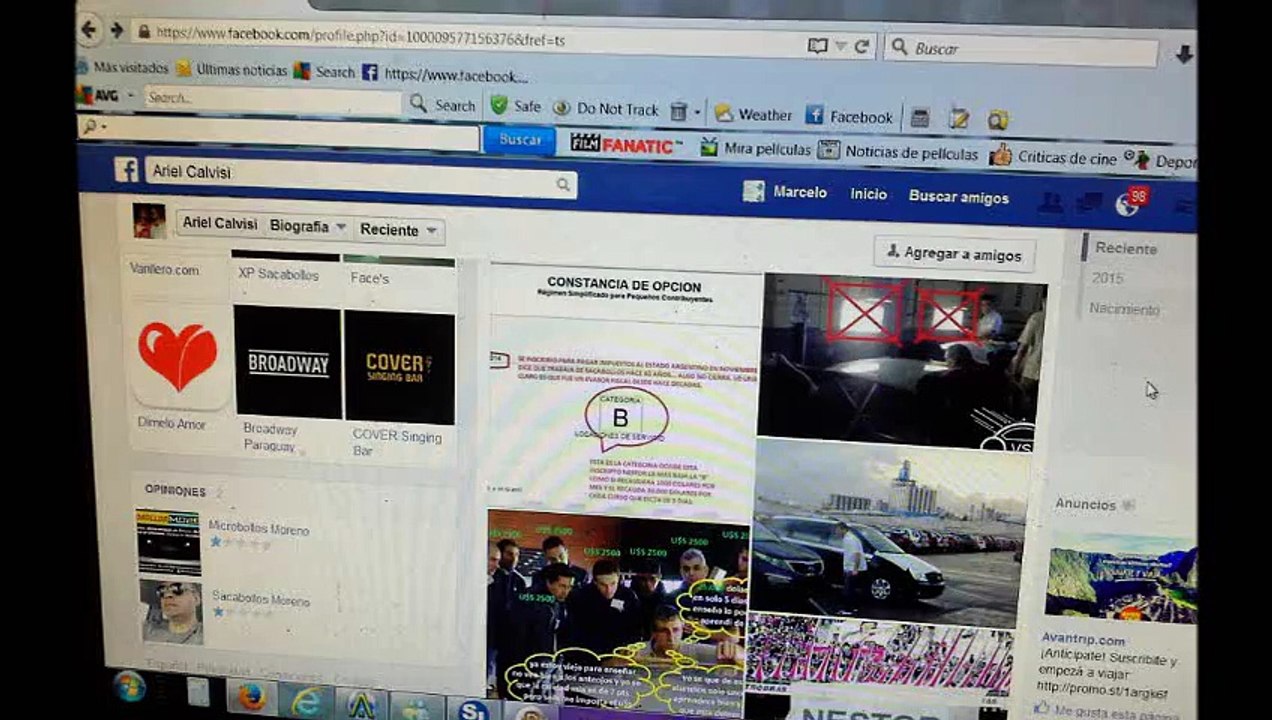The image size is (1272, 720).
Task: Open Search bookmark in bookmarks bar
Action: tap(325, 71)
